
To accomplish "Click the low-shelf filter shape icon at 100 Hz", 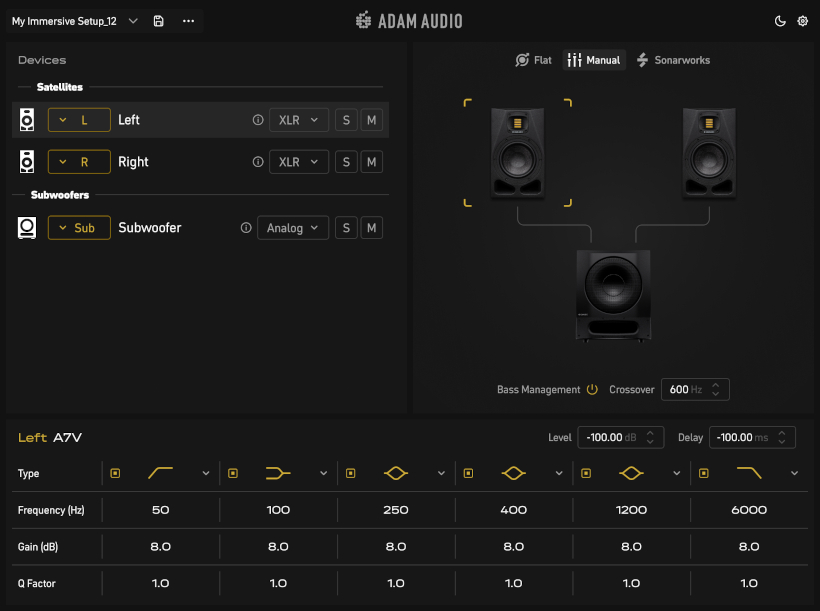I will point(278,473).
